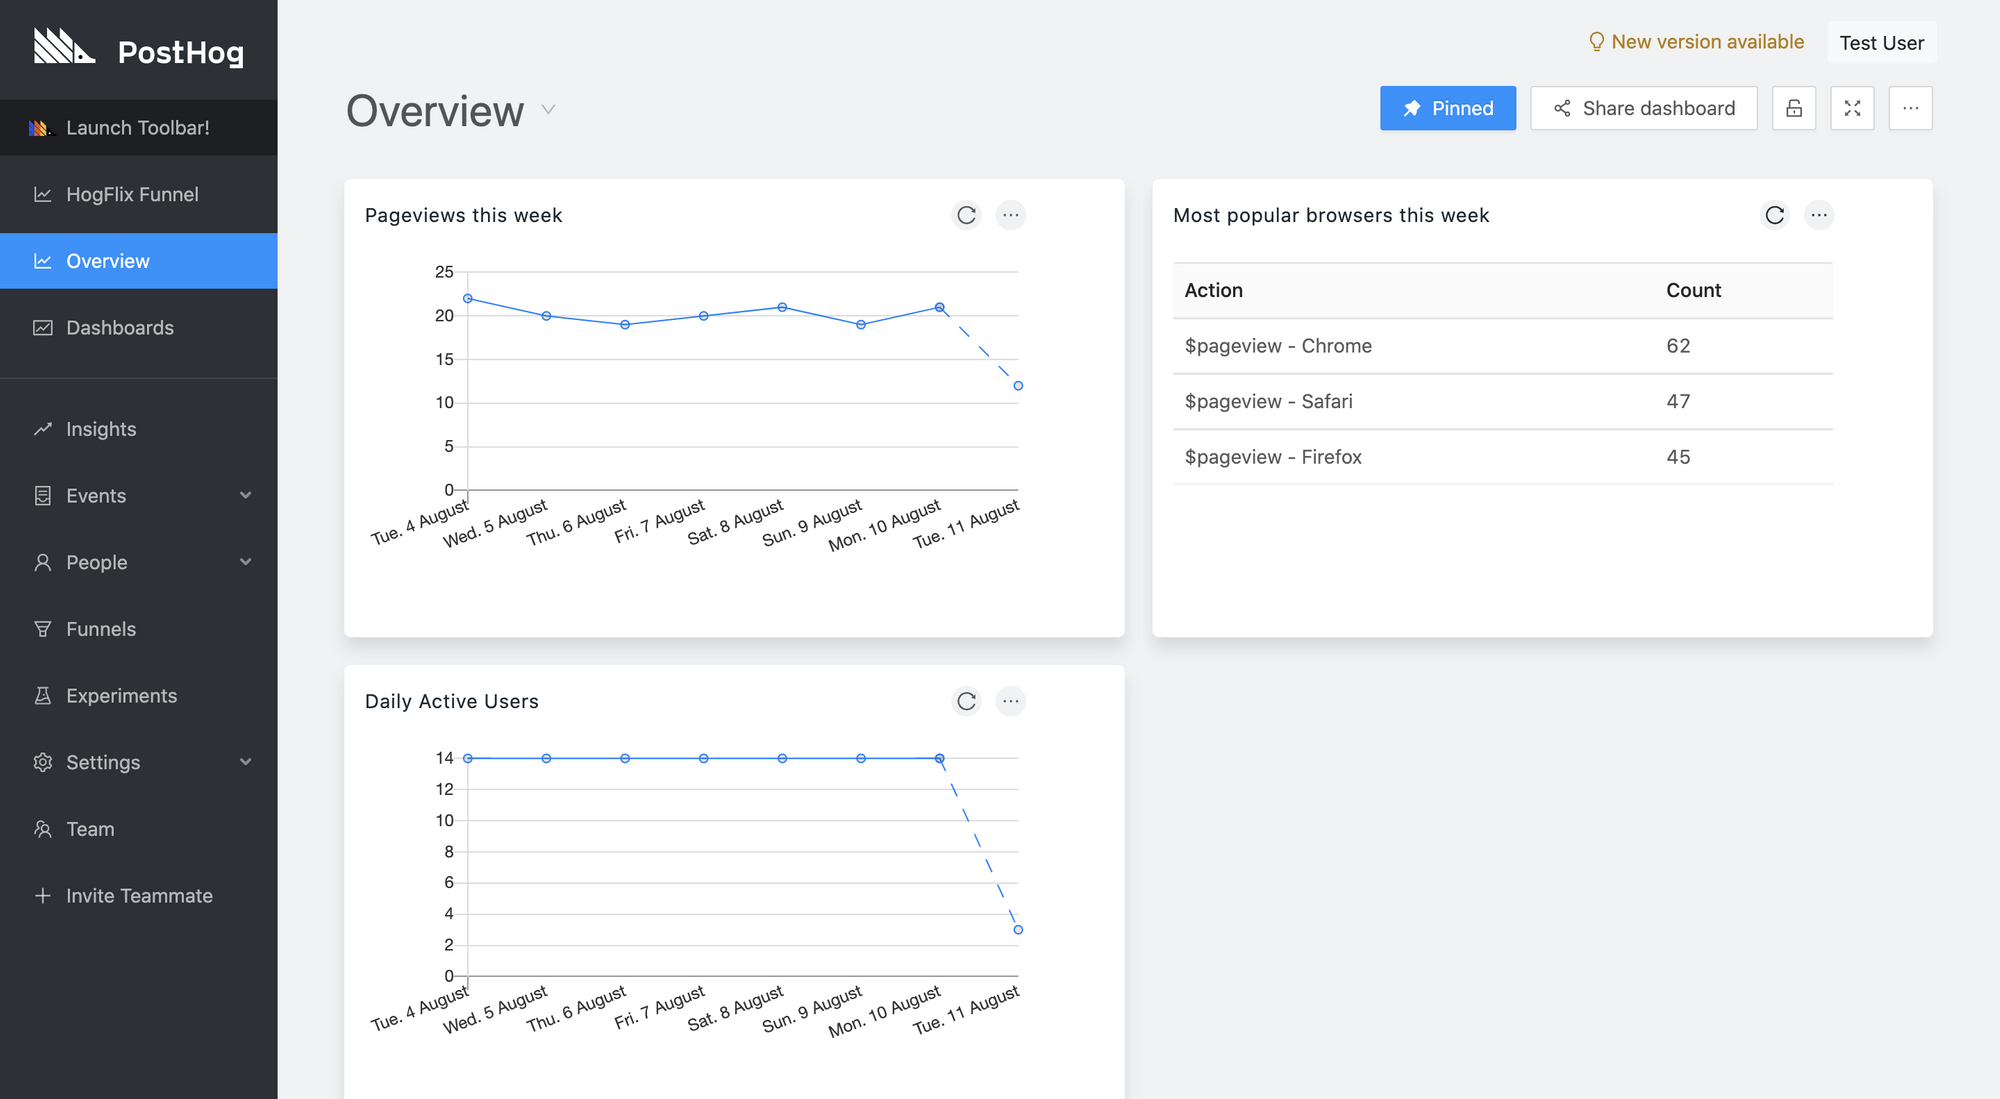The height and width of the screenshot is (1099, 2000).
Task: Open the Test User account menu
Action: (1881, 43)
